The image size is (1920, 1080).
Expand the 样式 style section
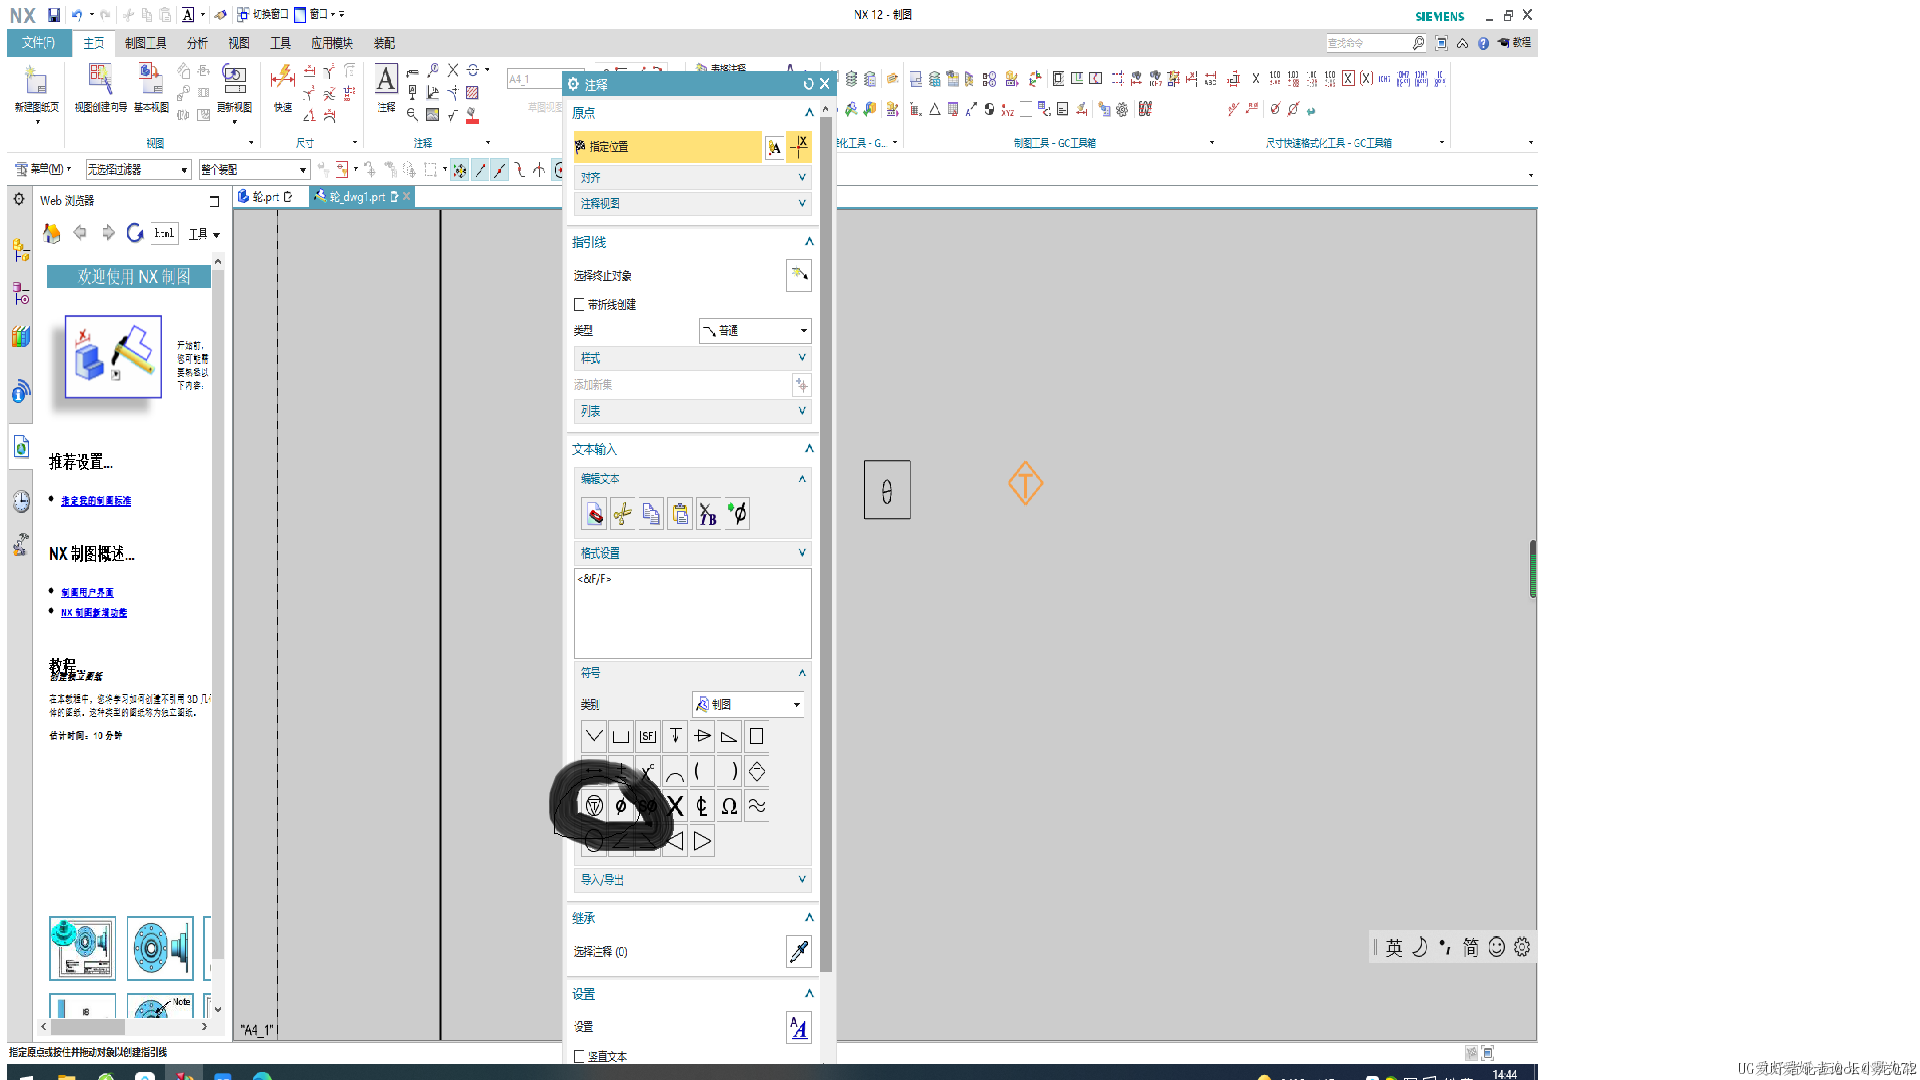pos(692,358)
